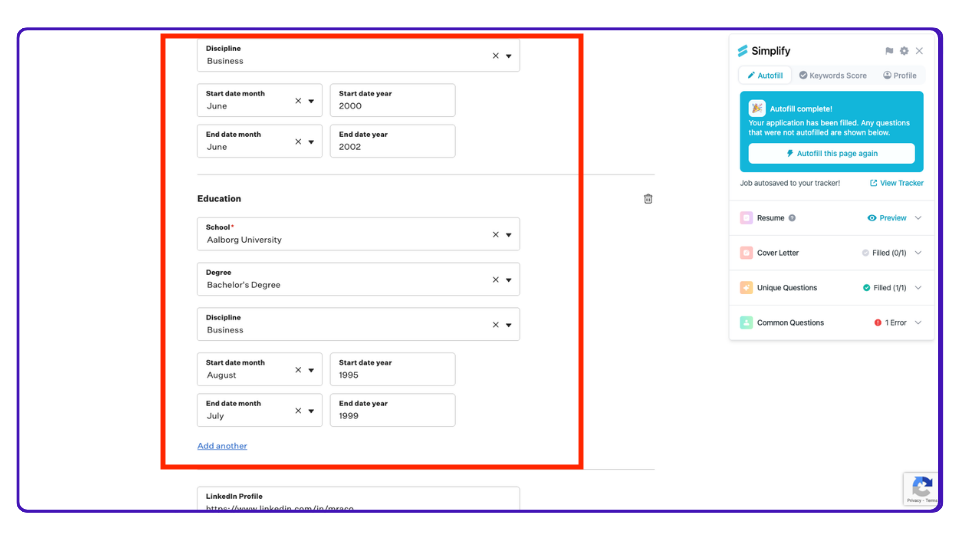Click the red 1 Error indicator
This screenshot has height=540, width=960.
pos(890,323)
